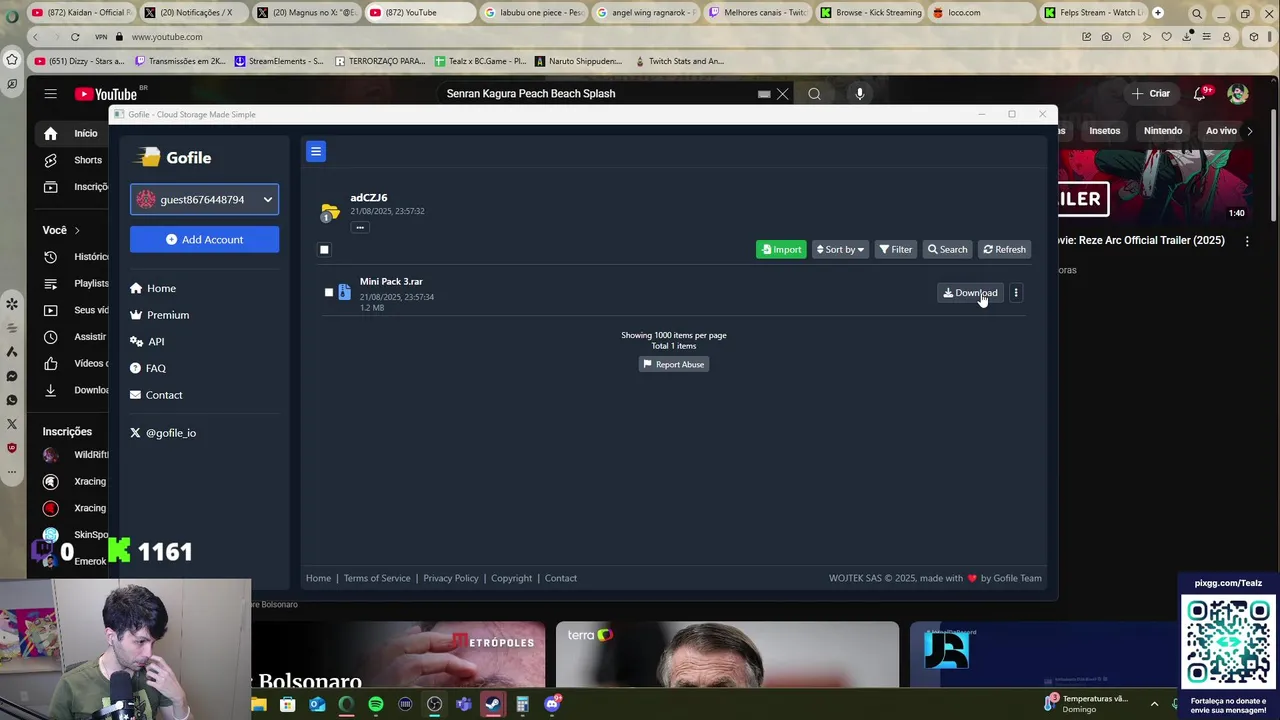1280x720 pixels.
Task: Refresh the Gofile folder listing
Action: [1004, 249]
